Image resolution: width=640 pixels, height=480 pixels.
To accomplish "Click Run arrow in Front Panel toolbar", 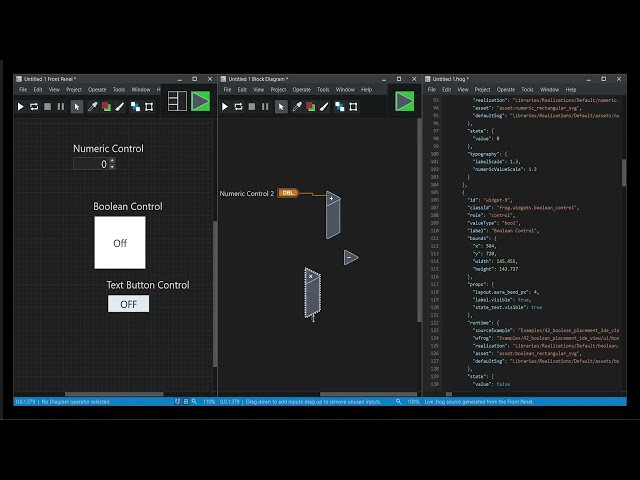I will pos(20,107).
